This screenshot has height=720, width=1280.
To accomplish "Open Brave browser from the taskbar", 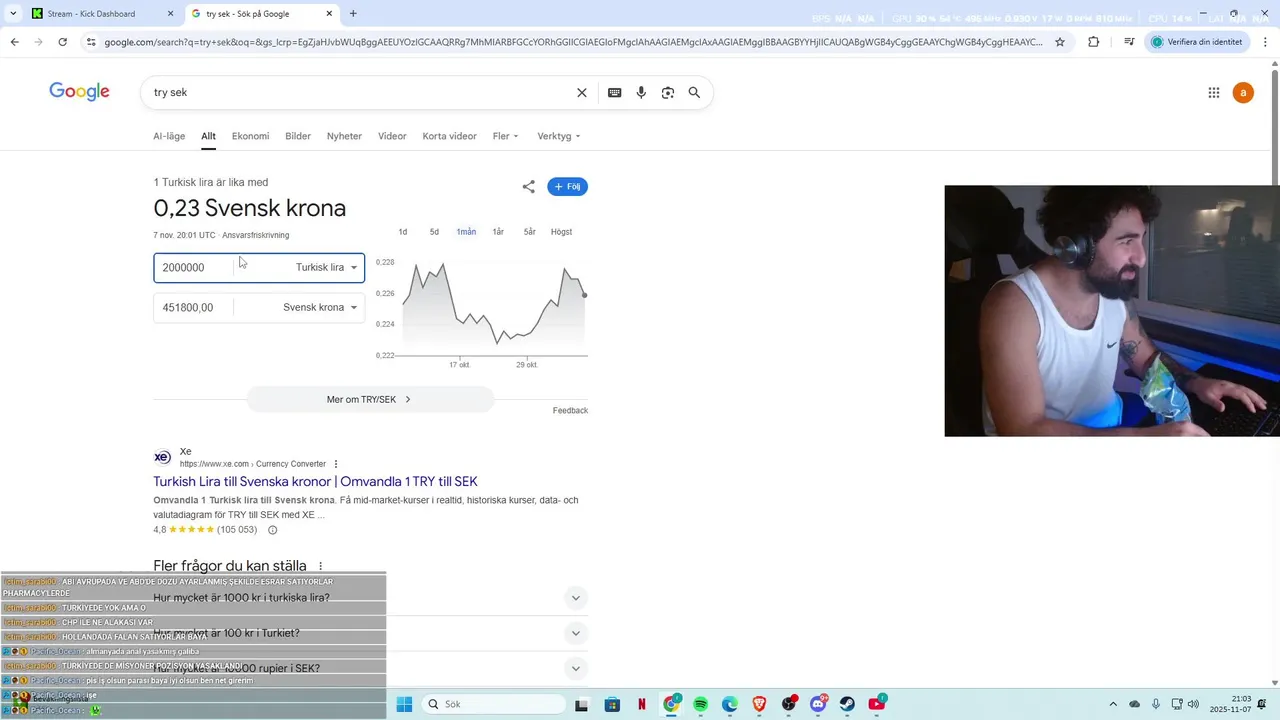I will [759, 704].
